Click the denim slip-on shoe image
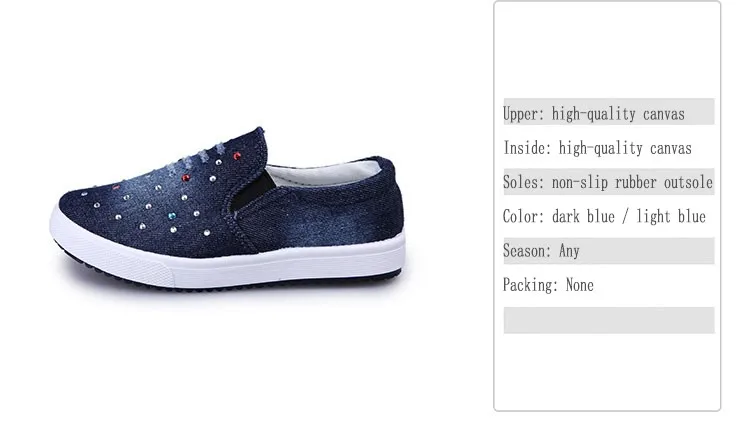750x441 pixels. tap(227, 209)
